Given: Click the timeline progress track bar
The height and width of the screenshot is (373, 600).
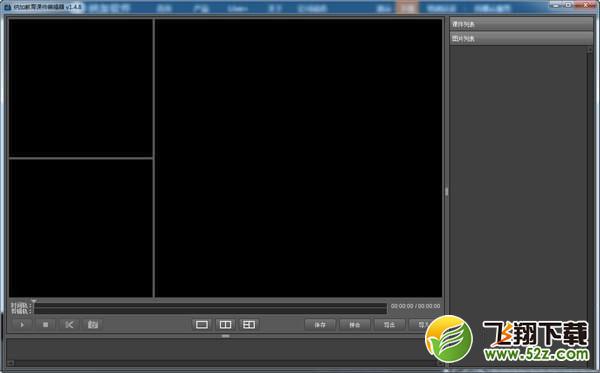Looking at the screenshot, I should coord(210,308).
